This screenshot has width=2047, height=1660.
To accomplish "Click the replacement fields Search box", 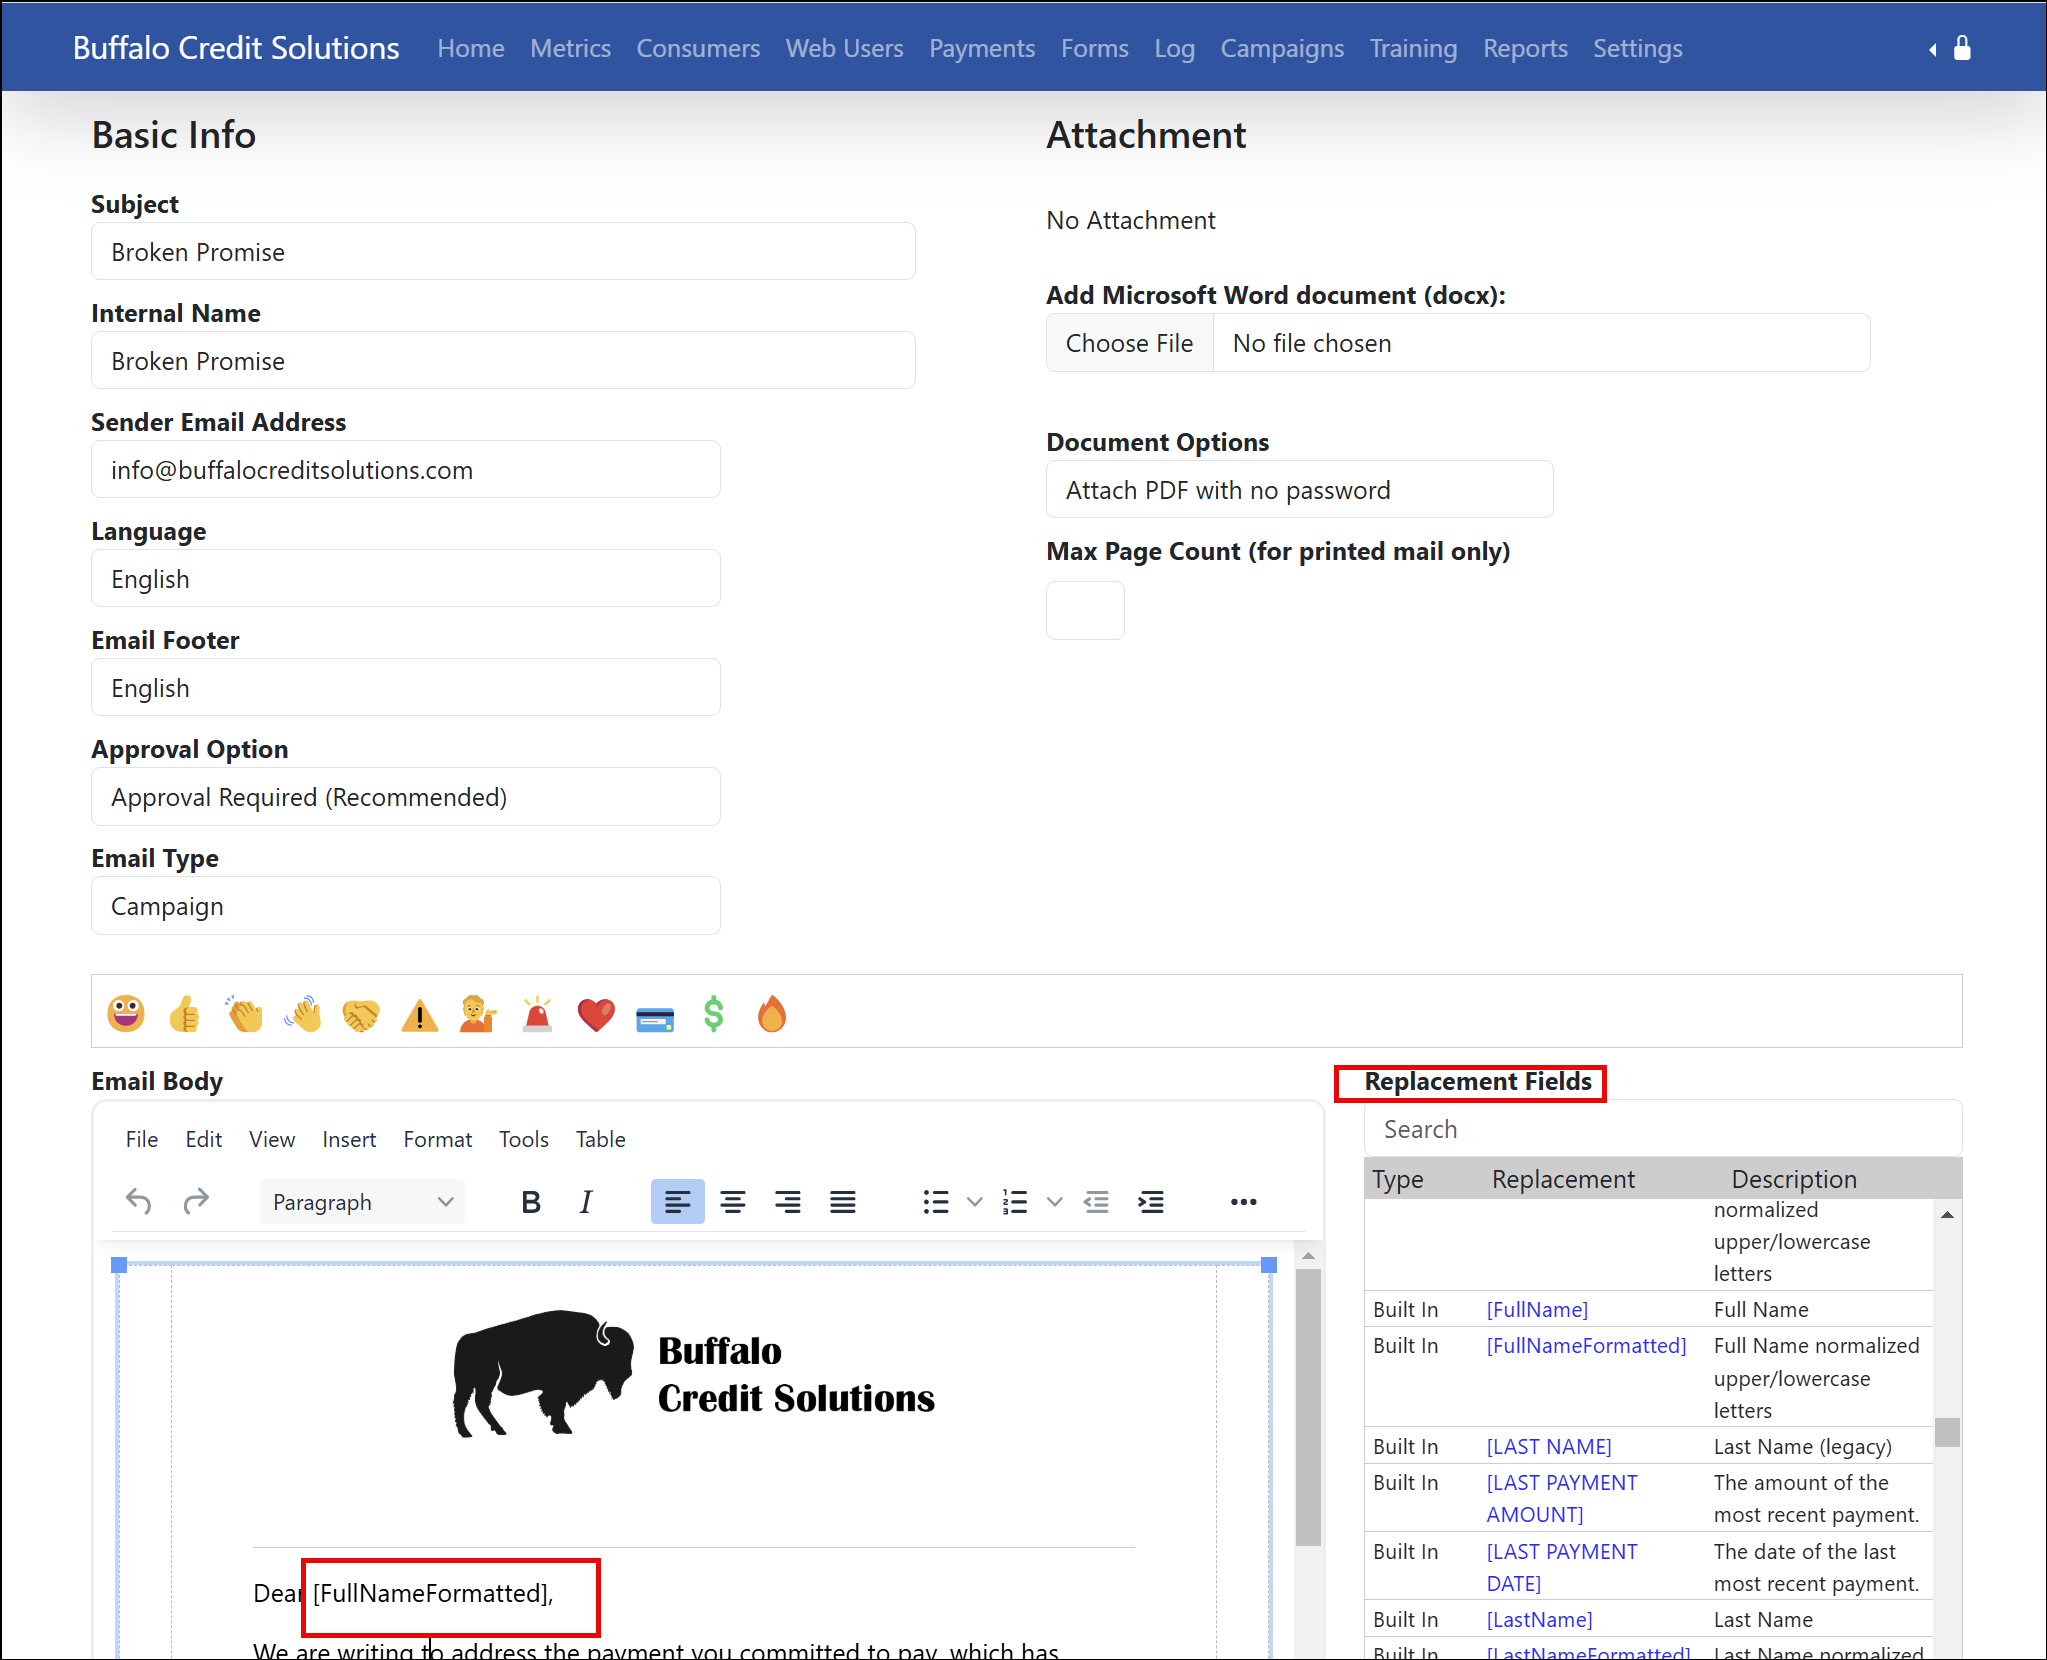I will (x=1660, y=1129).
